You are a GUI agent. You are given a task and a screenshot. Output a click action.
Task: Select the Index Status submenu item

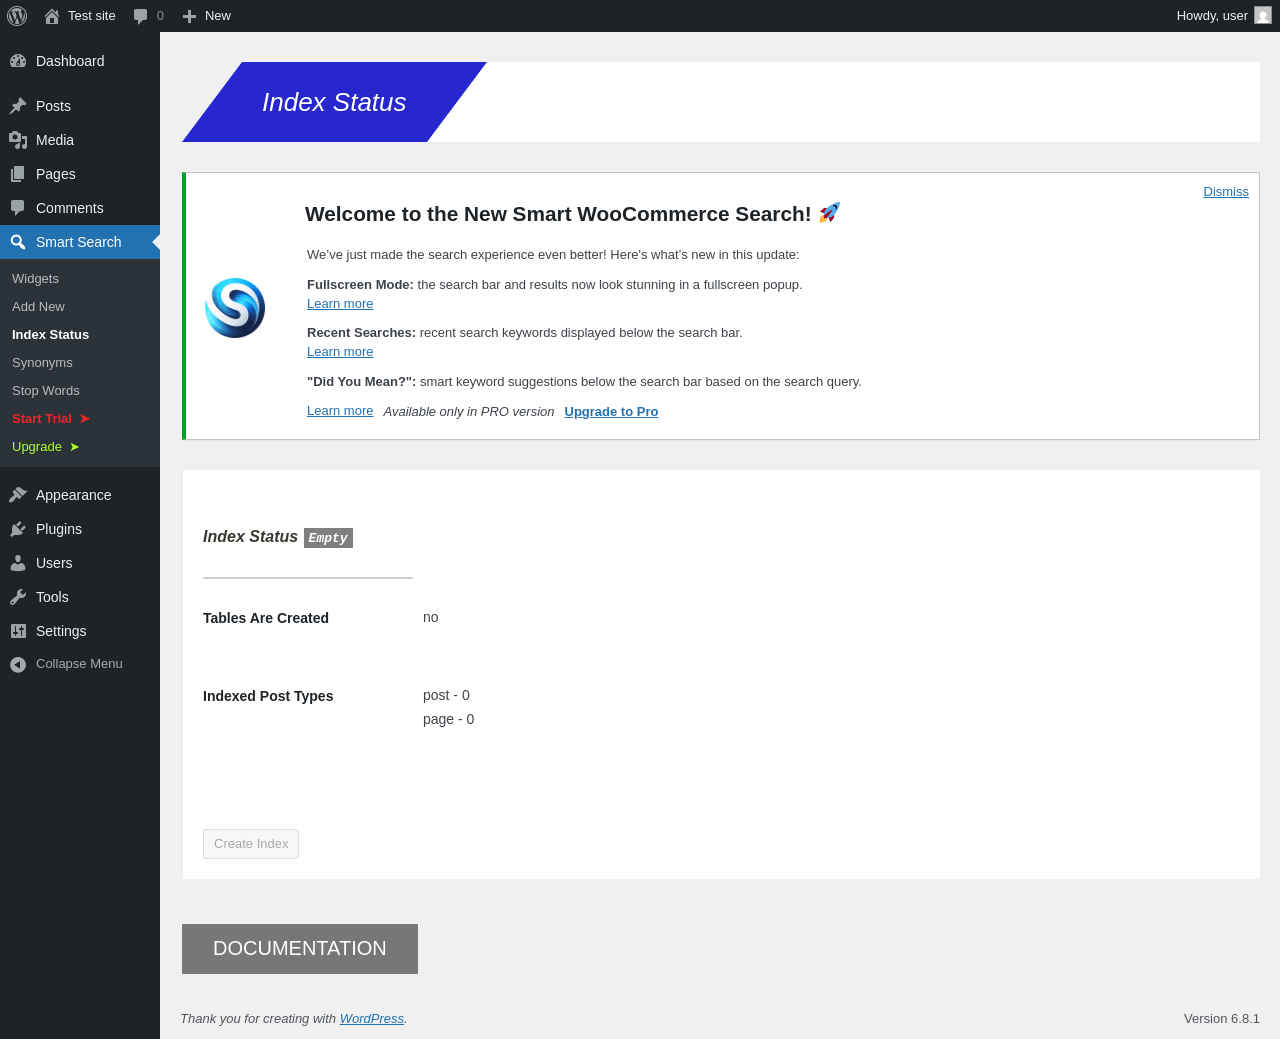pos(80,335)
